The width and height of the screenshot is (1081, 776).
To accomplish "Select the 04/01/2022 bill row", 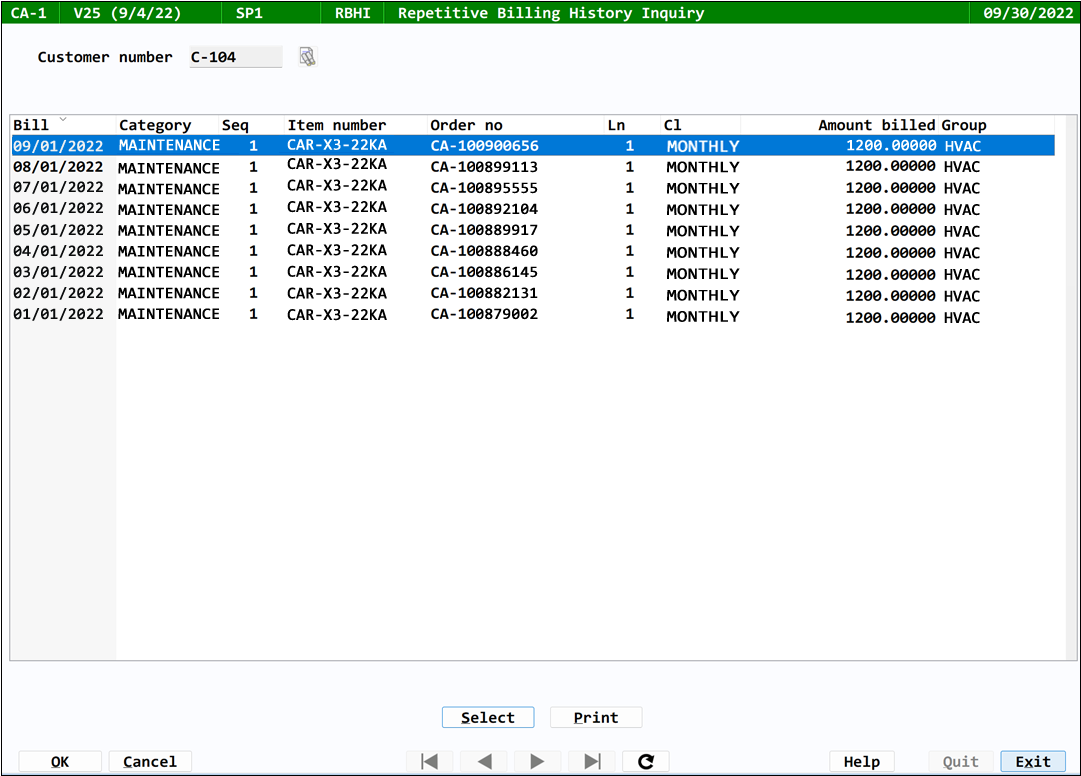I will pyautogui.click(x=532, y=252).
